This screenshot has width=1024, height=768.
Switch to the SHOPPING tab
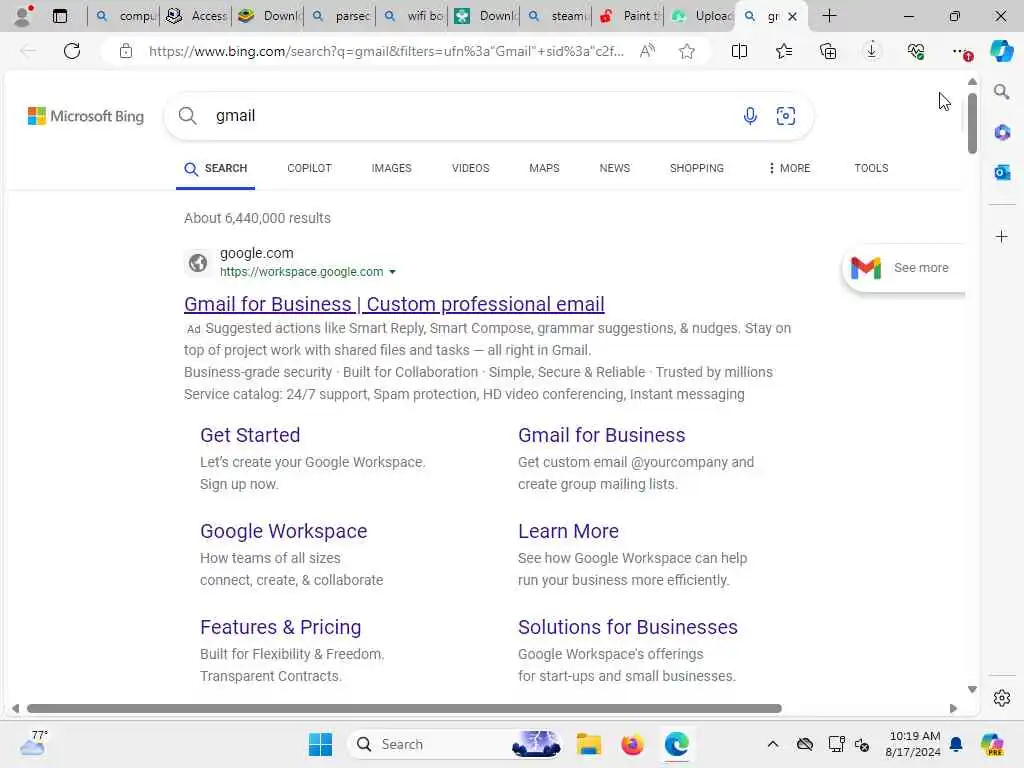point(697,168)
